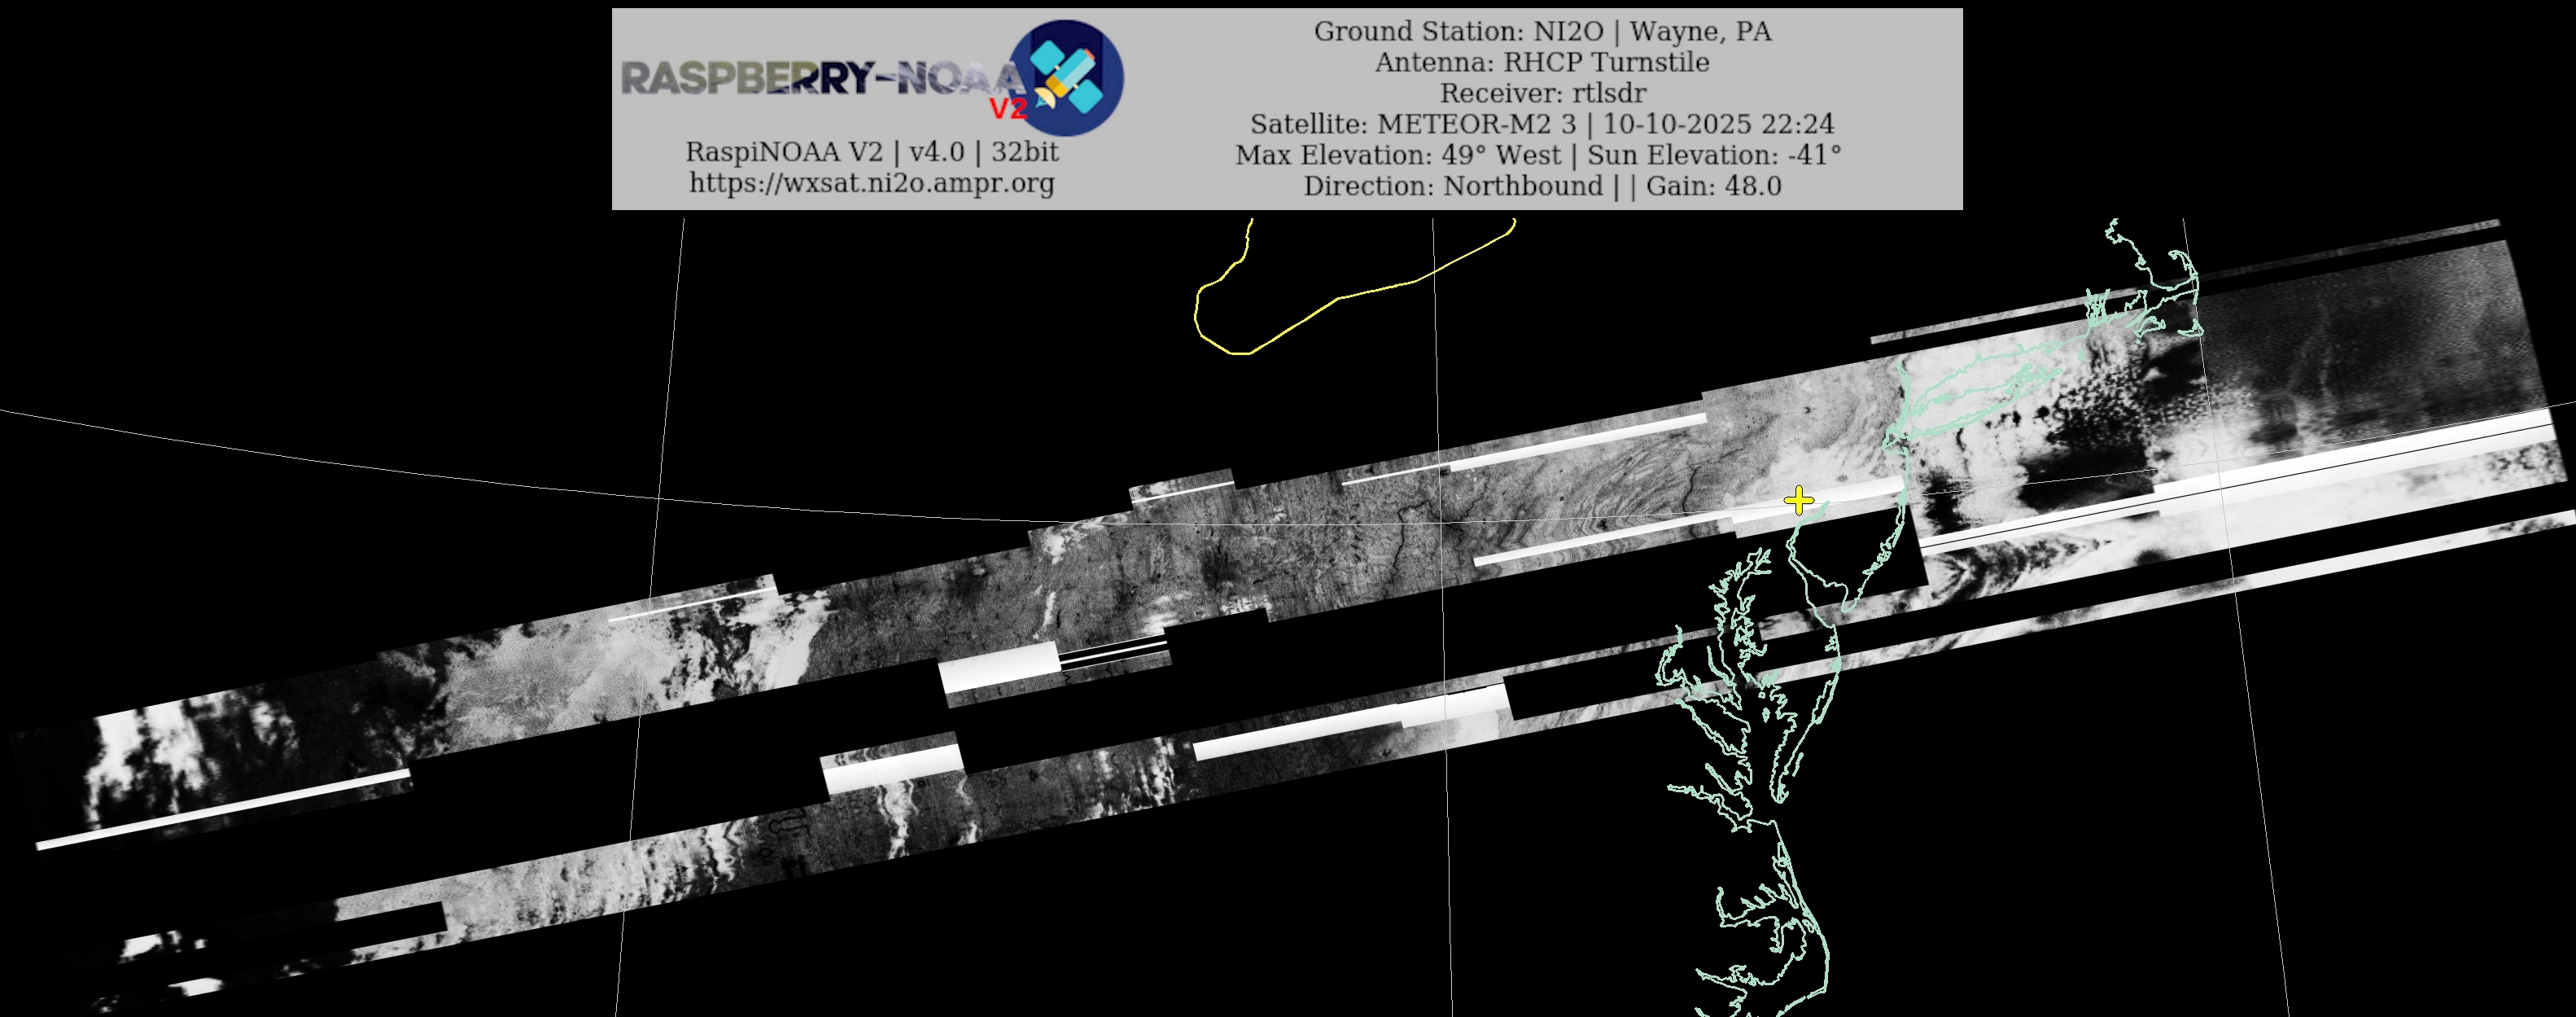Select the Ground Station NI2O Wayne line
2576x1017 pixels.
pos(1542,31)
